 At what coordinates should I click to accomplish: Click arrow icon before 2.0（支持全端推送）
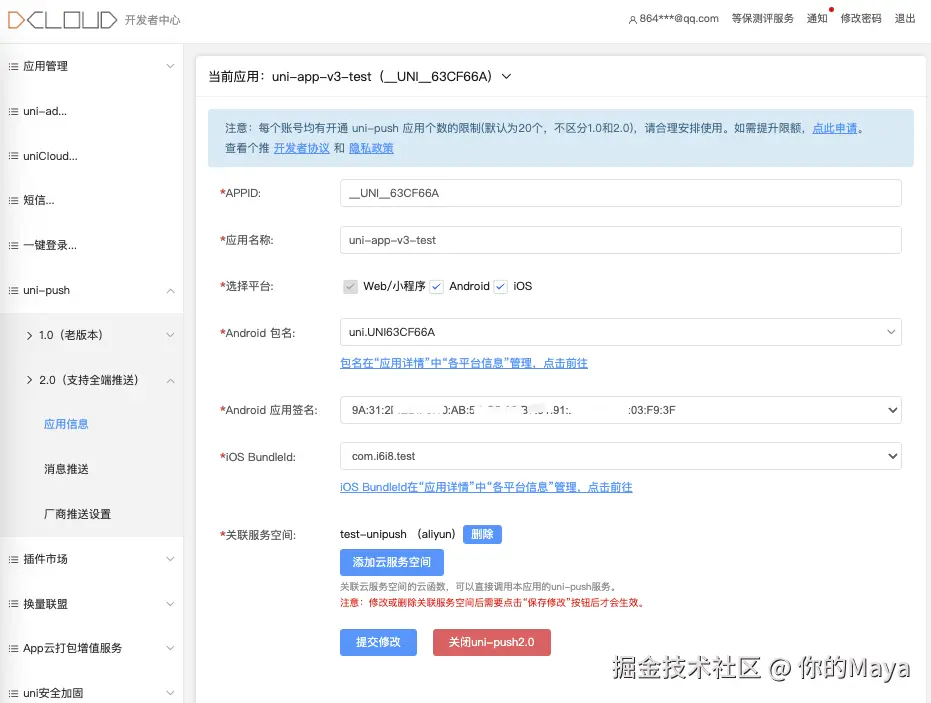(29, 380)
